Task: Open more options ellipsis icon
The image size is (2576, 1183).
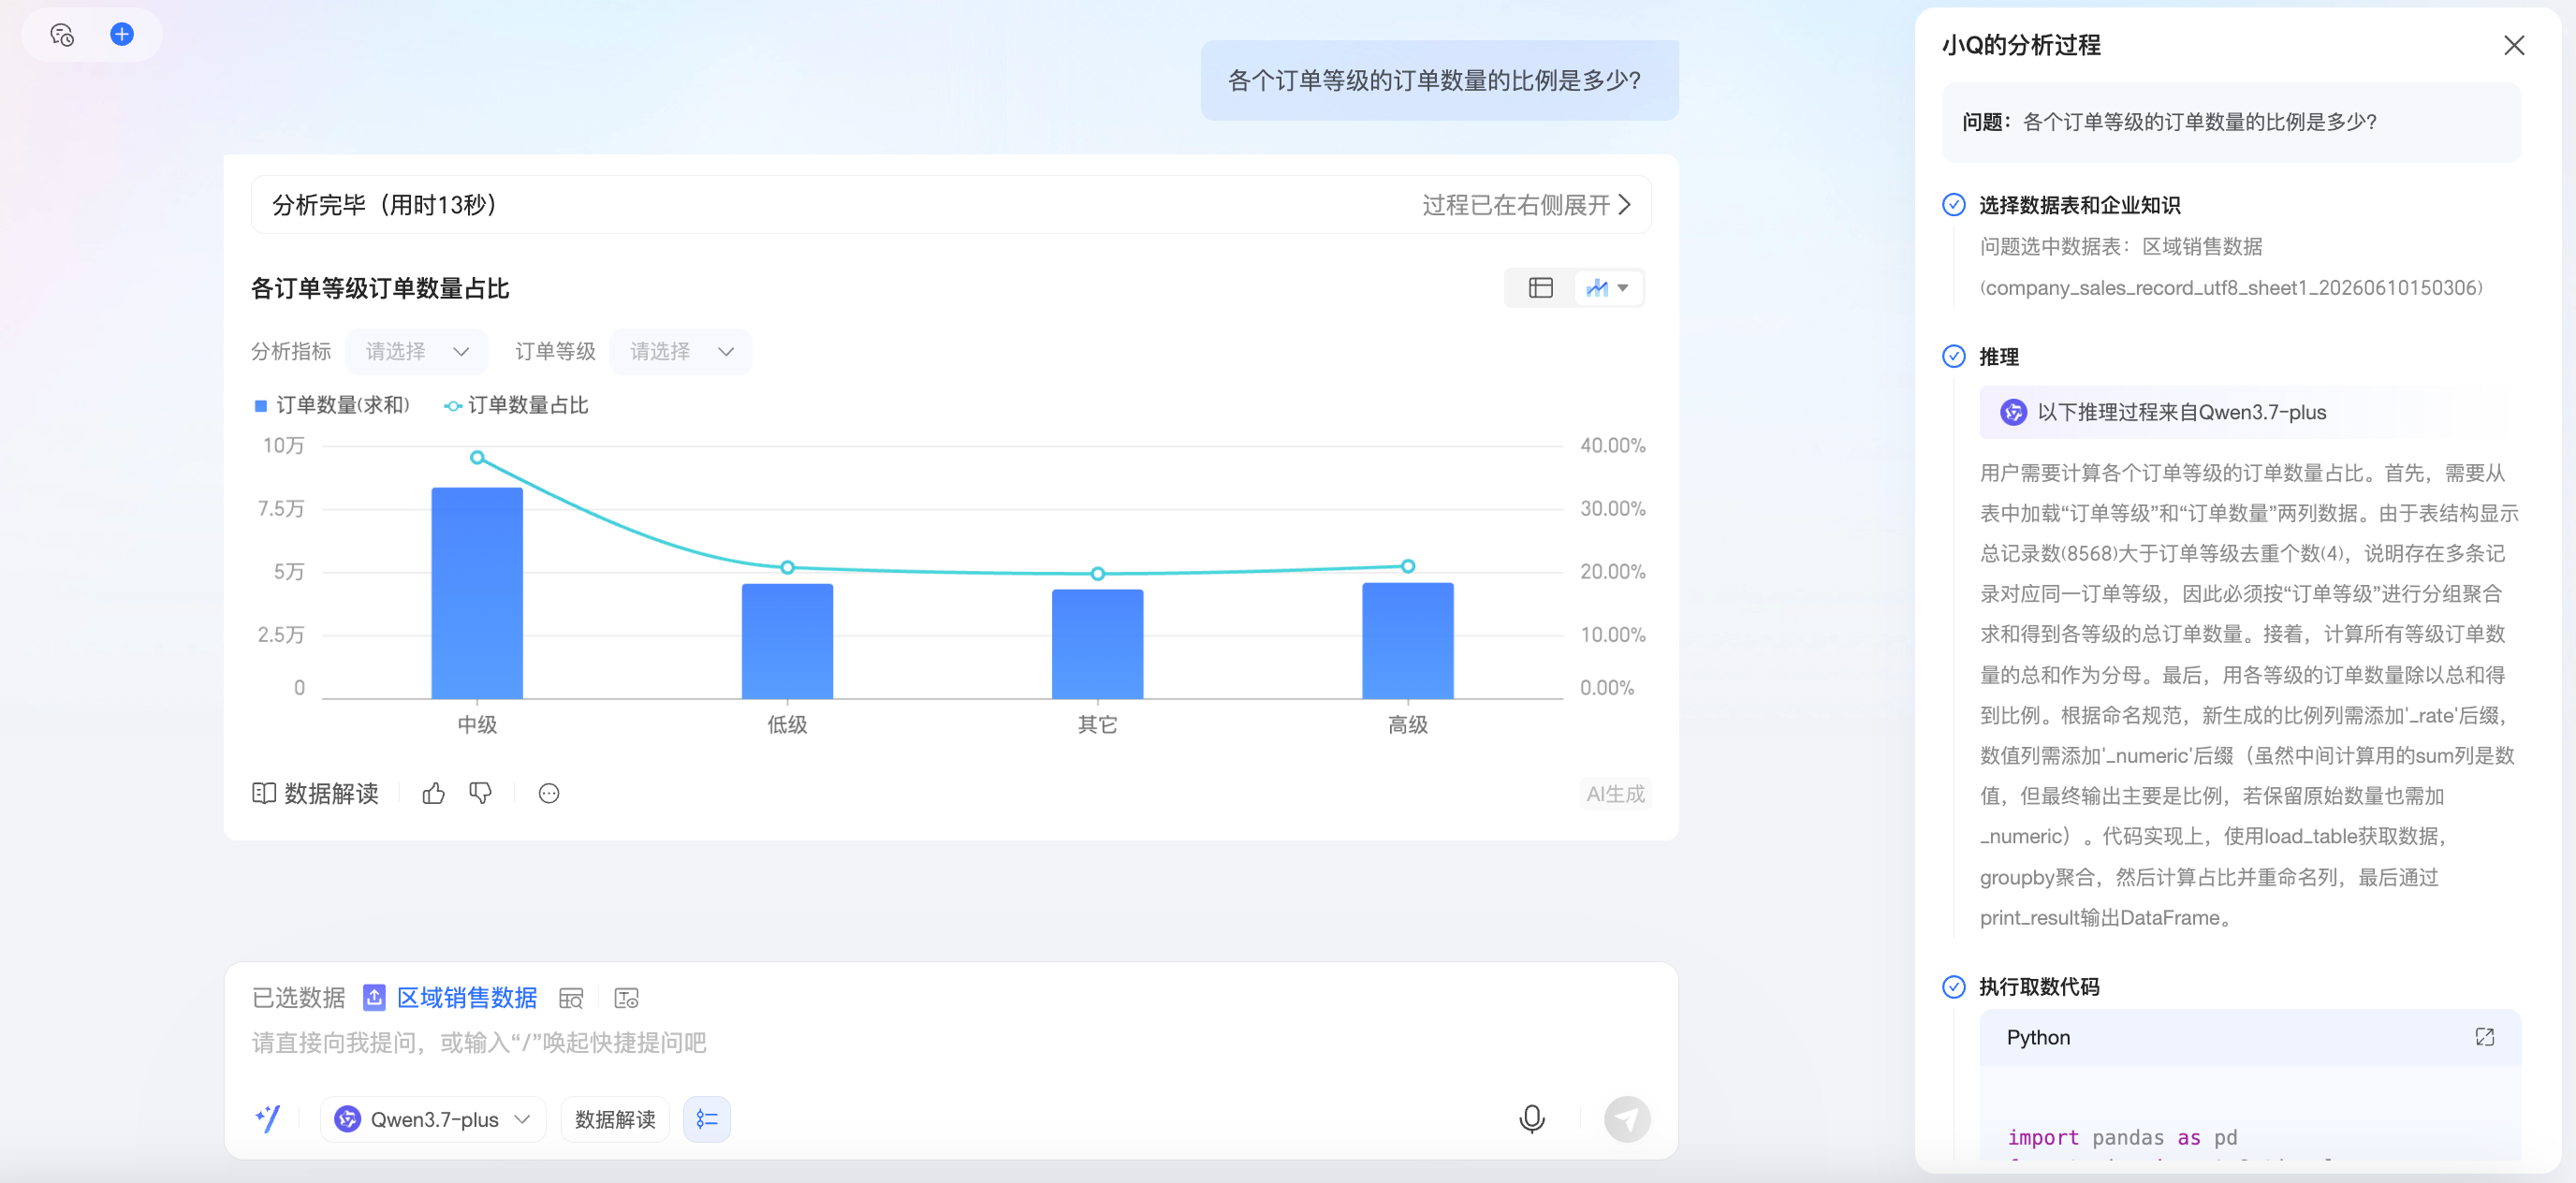Action: [x=549, y=794]
